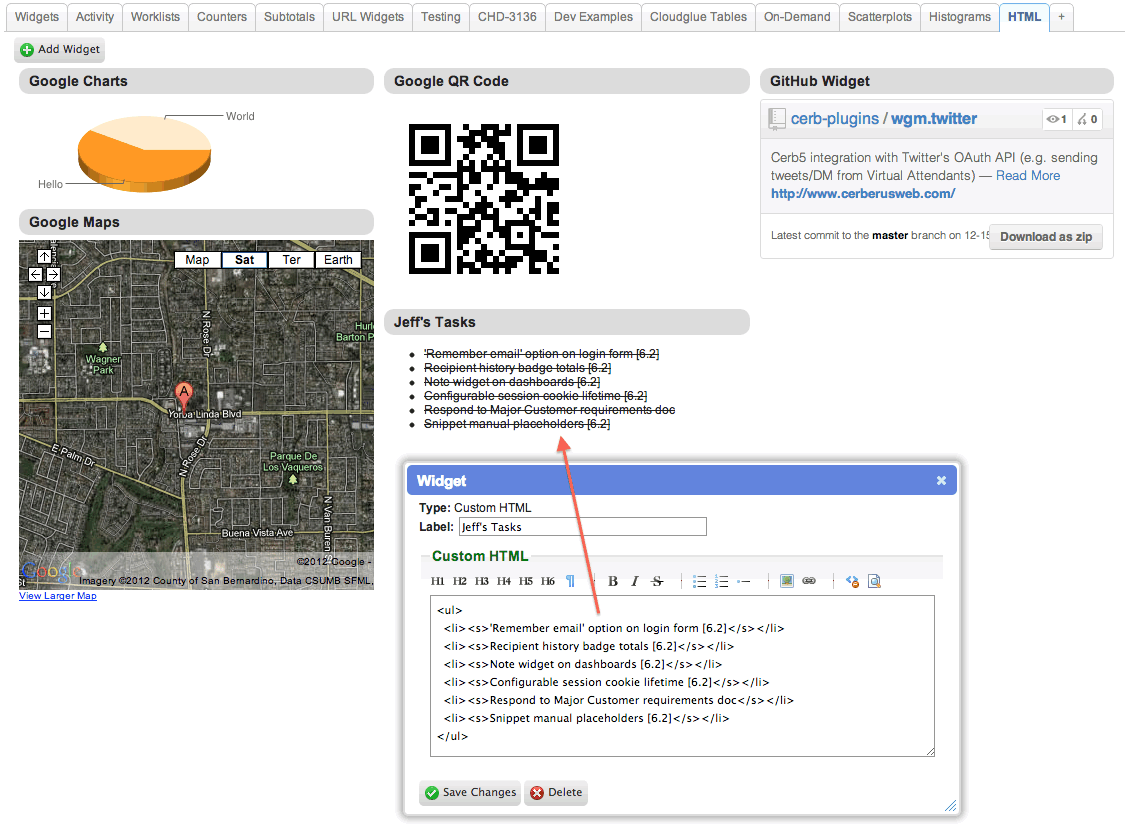The image size is (1125, 835).
Task: Select the Dev Examples tab
Action: coord(593,16)
